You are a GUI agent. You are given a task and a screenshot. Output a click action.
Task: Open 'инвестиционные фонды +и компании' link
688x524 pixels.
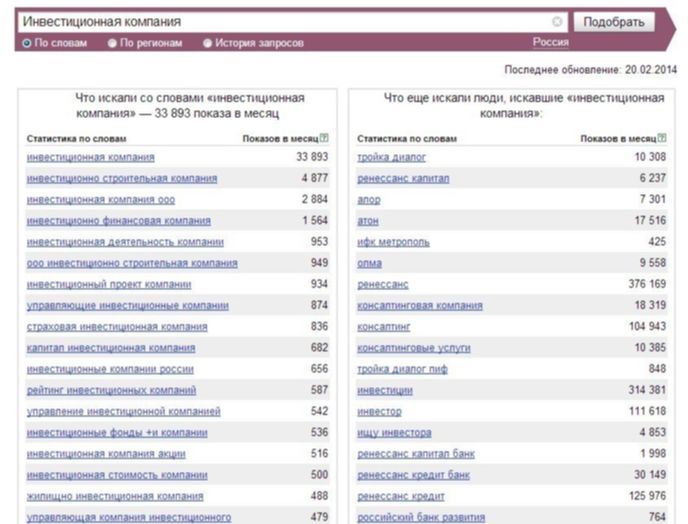pos(117,433)
